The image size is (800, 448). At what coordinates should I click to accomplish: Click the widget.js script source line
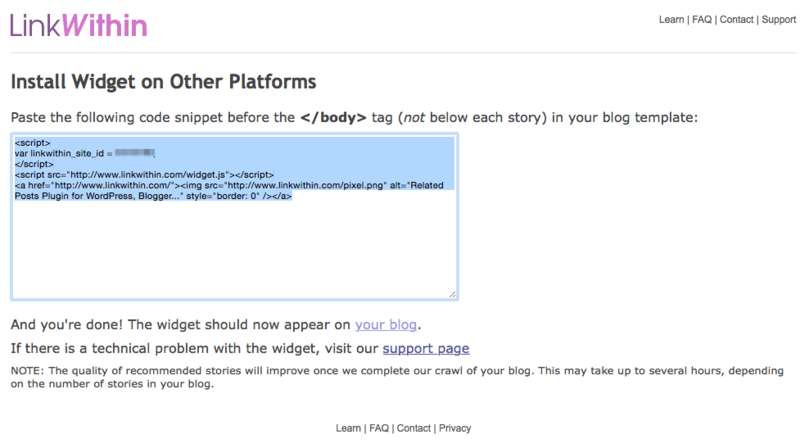click(144, 175)
